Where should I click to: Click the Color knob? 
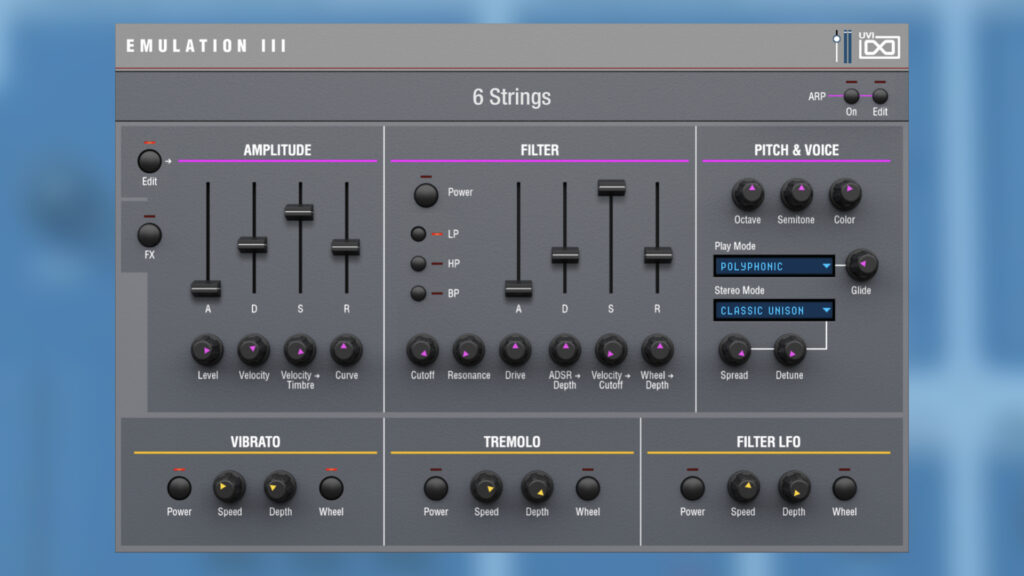(x=844, y=192)
